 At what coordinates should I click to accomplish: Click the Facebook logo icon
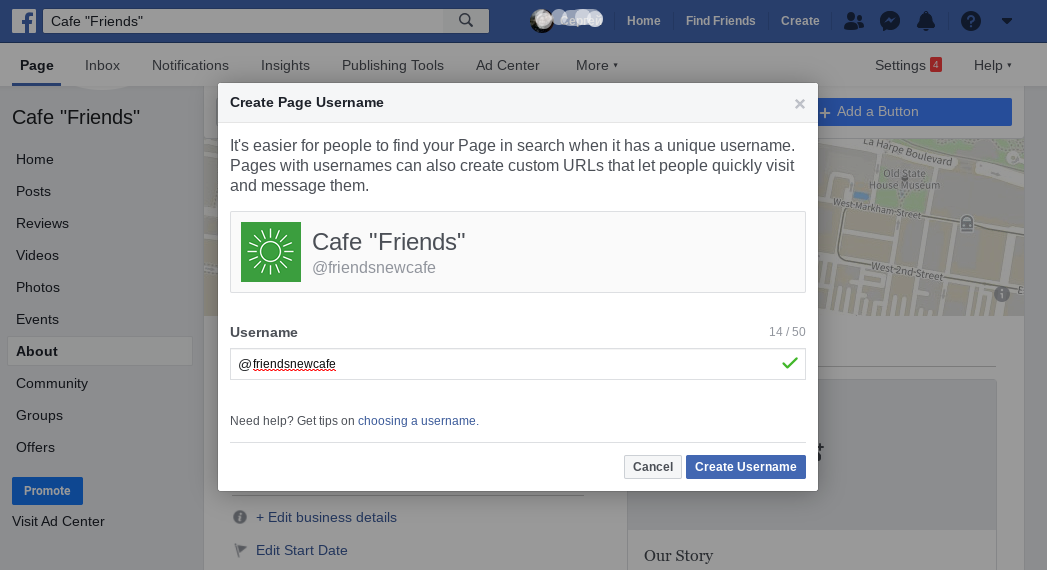tap(24, 21)
